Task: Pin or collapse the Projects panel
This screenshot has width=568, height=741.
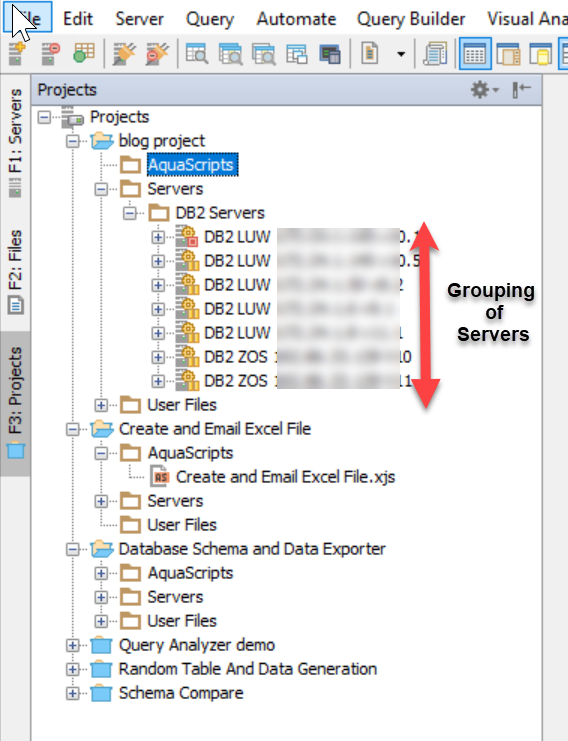Action: [521, 89]
